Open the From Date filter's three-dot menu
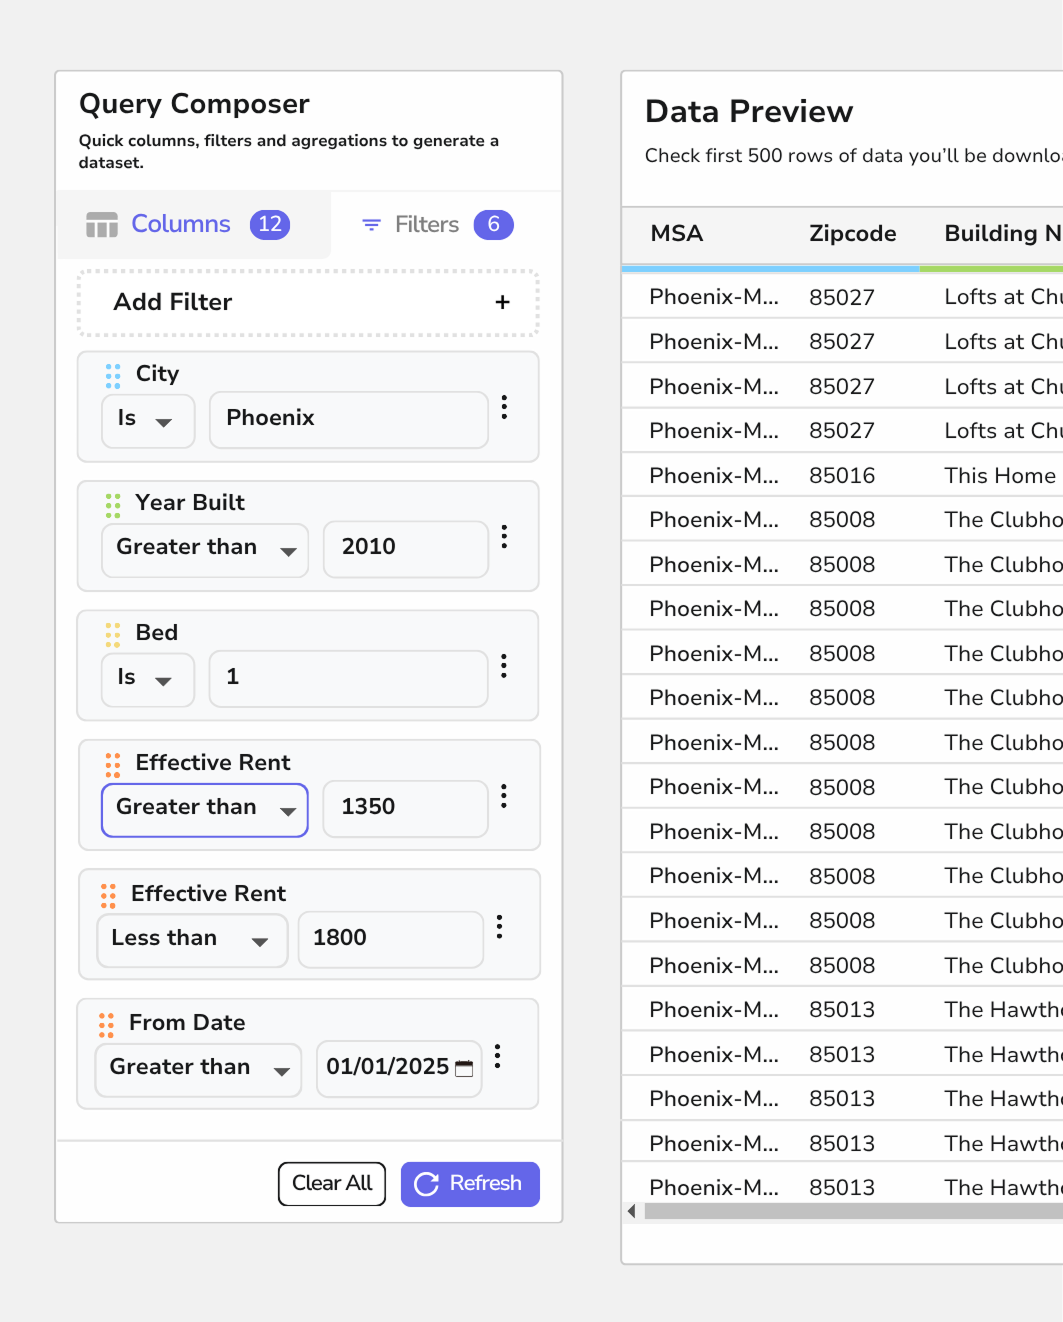The width and height of the screenshot is (1063, 1322). (498, 1054)
